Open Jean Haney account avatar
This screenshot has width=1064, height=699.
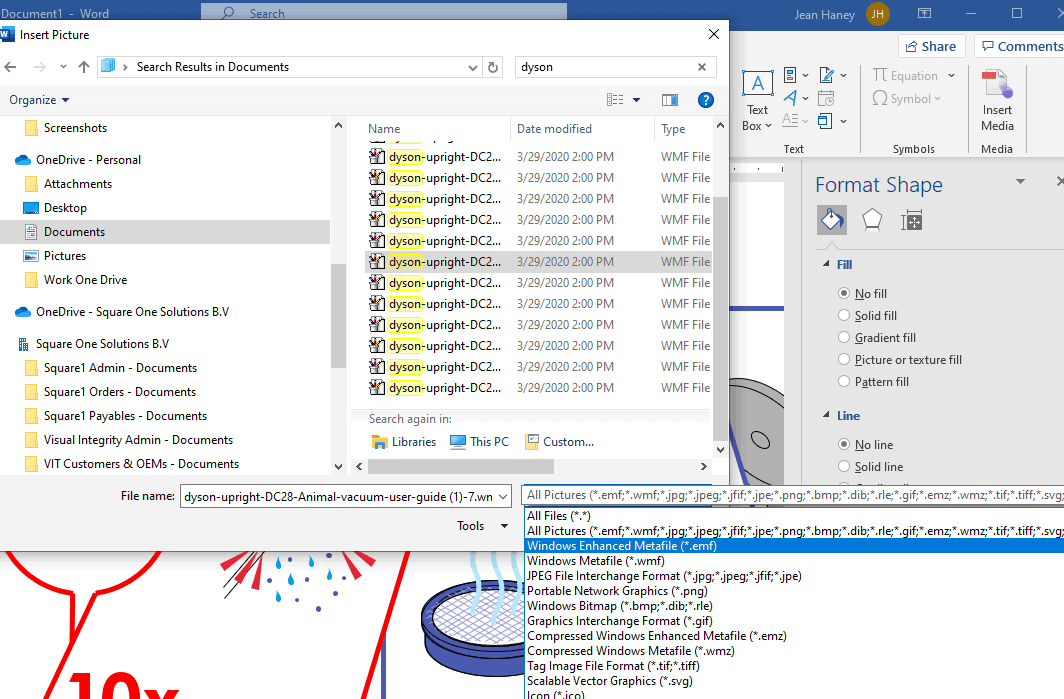point(877,14)
